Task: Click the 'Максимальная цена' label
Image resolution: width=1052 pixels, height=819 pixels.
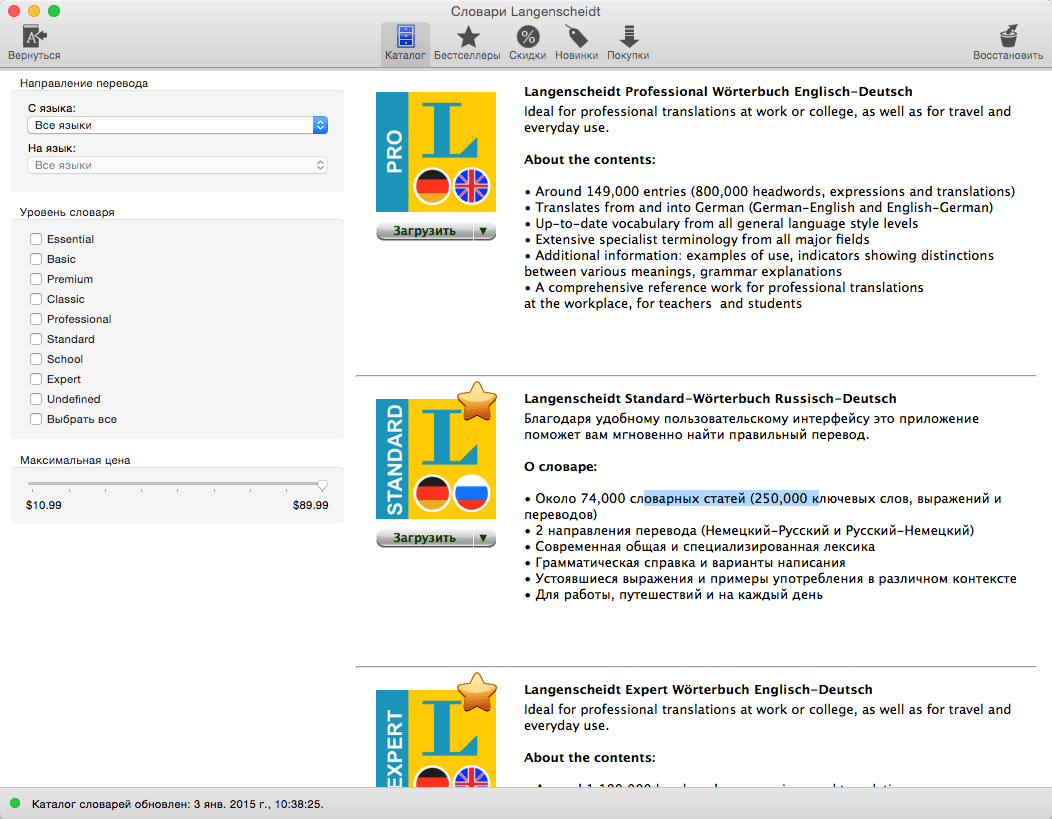Action: (75, 460)
